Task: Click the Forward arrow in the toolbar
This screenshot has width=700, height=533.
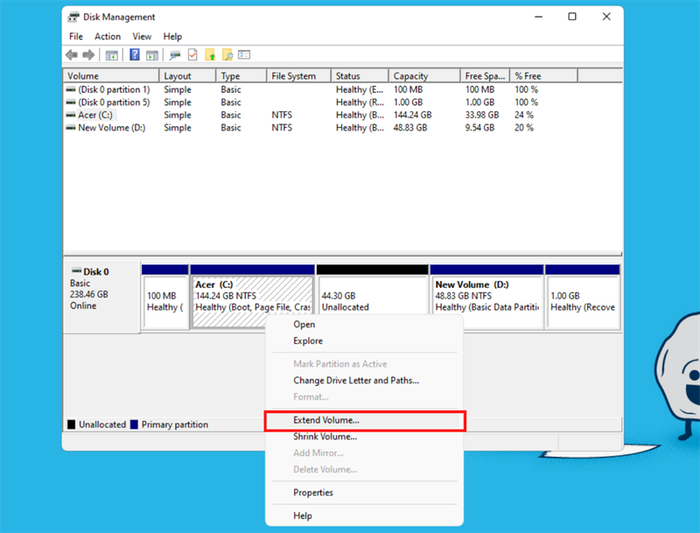Action: [x=89, y=55]
